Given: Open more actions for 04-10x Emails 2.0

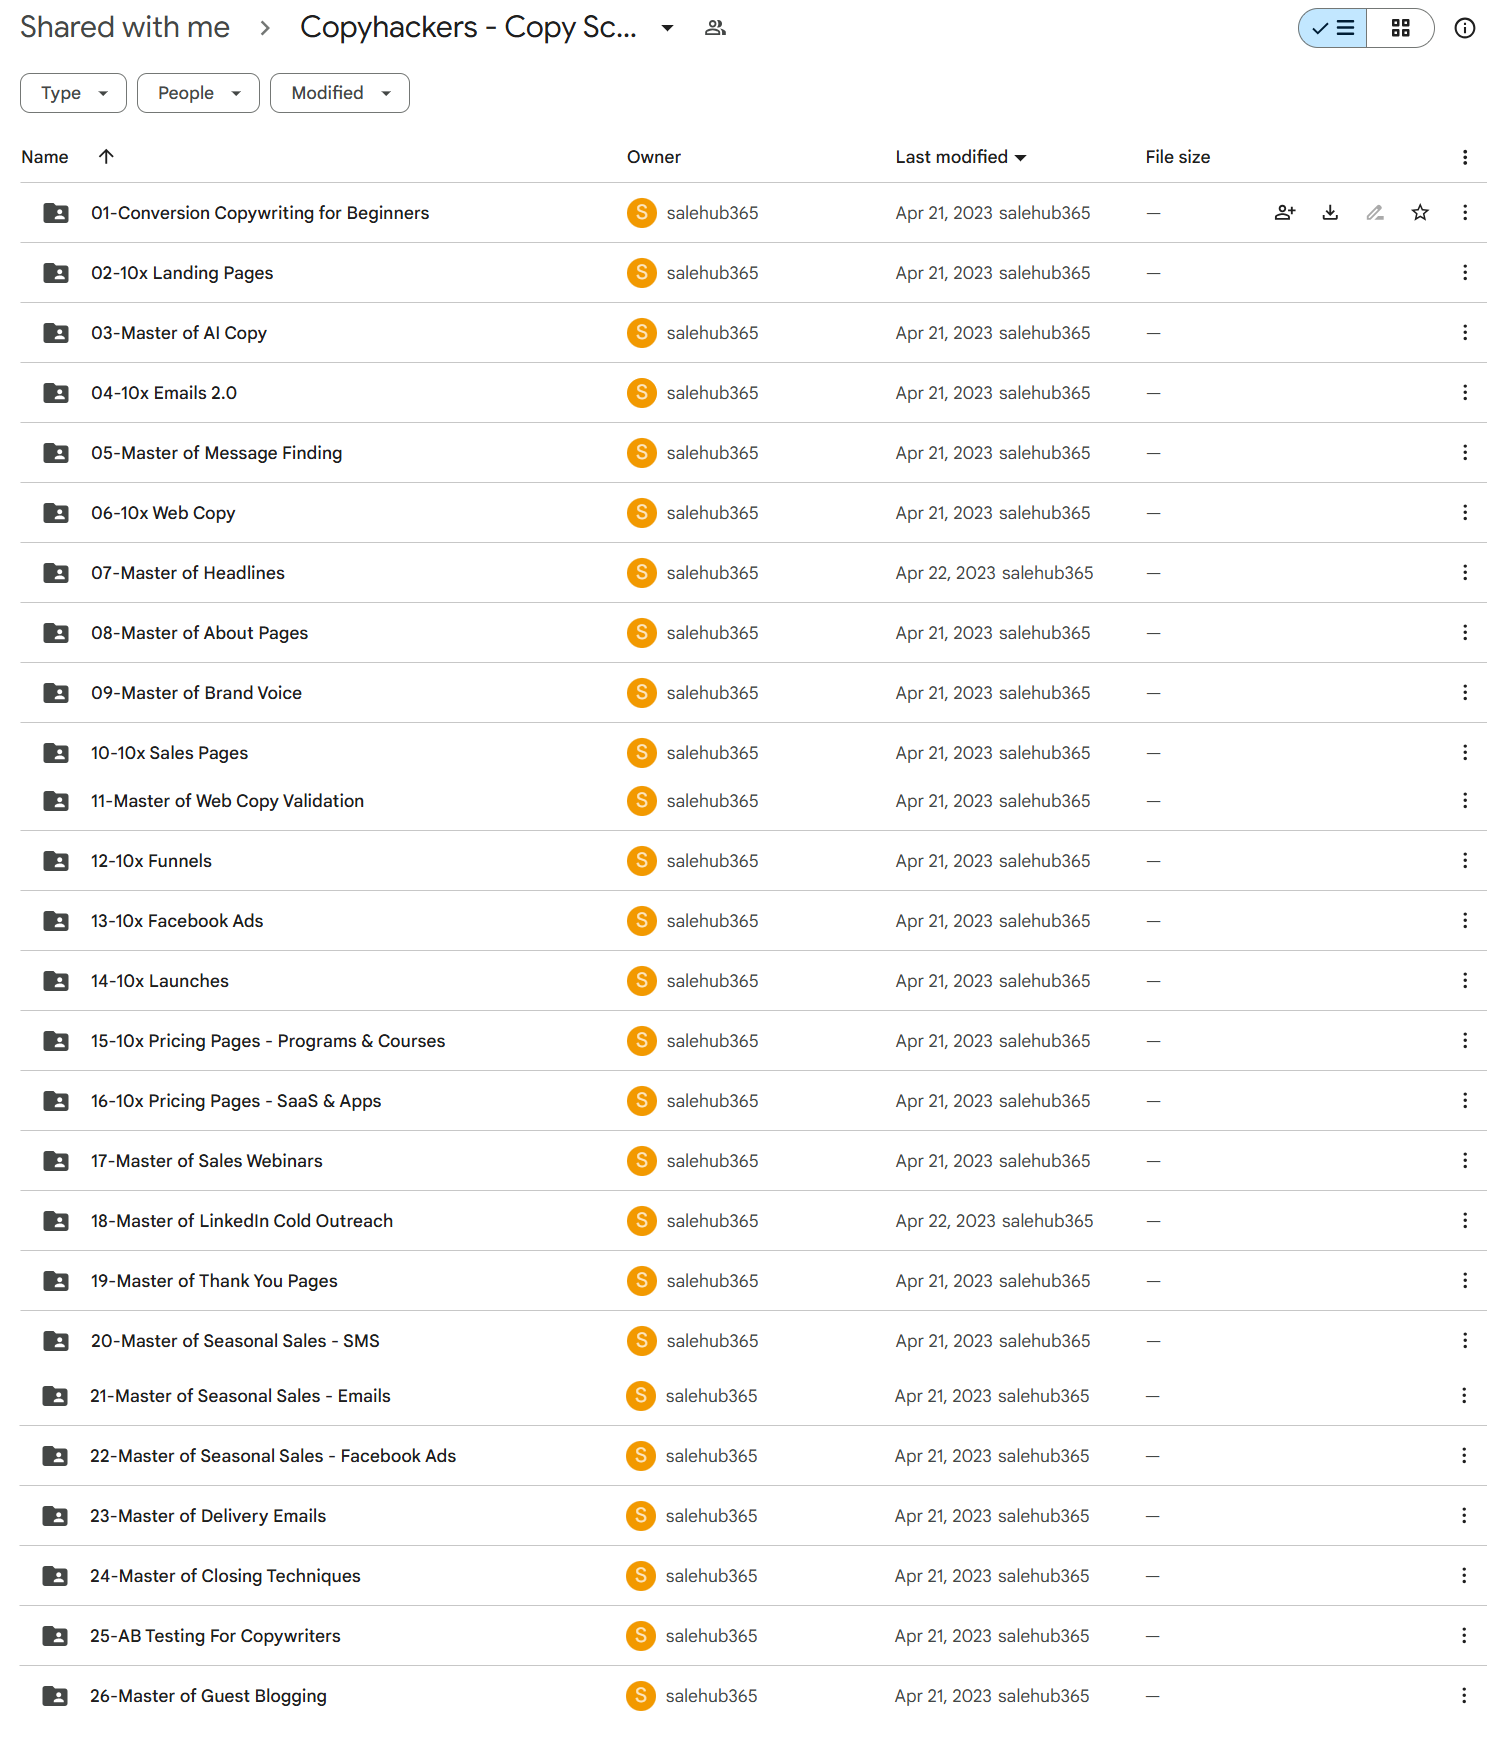Looking at the screenshot, I should (1465, 392).
